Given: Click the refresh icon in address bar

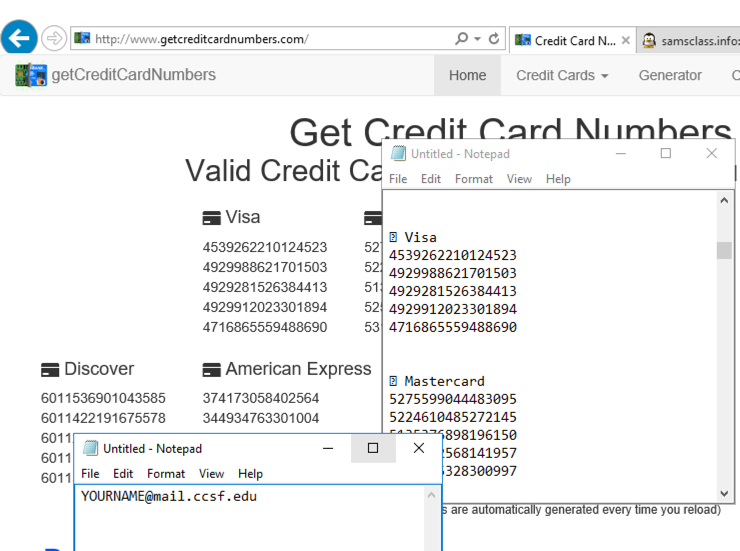Looking at the screenshot, I should [494, 38].
